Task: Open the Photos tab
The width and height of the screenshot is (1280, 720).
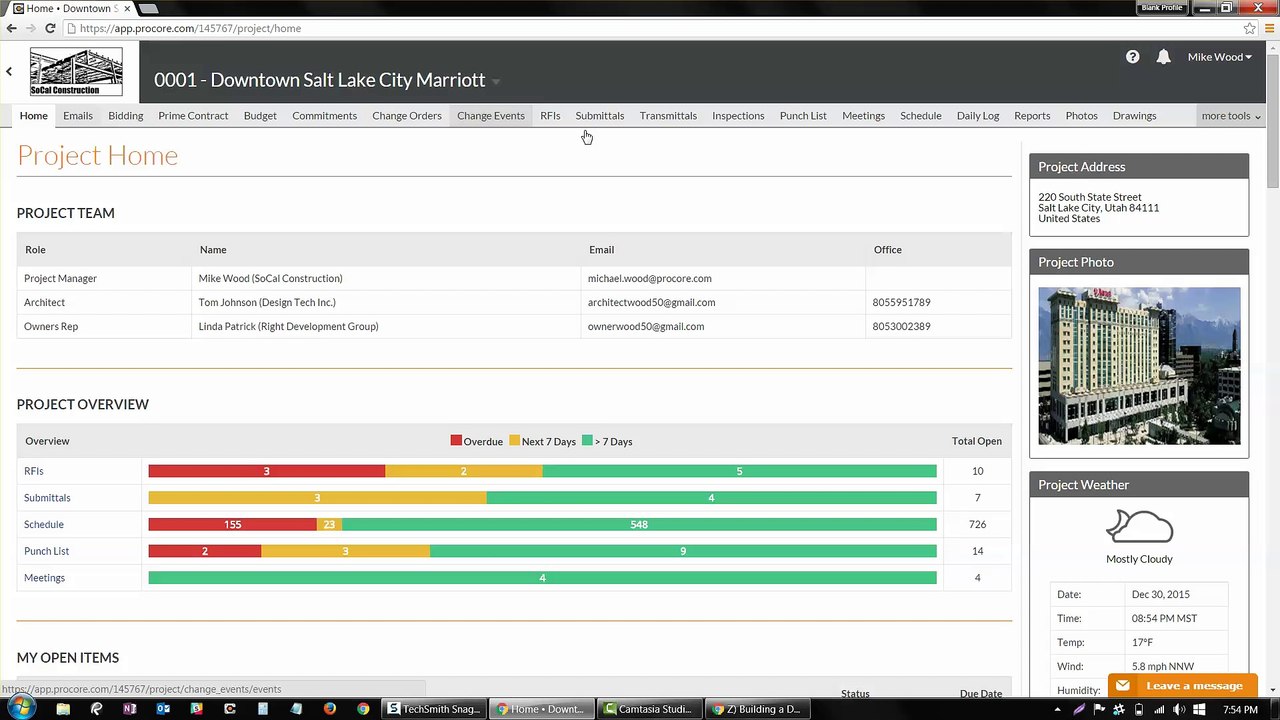Action: tap(1081, 116)
